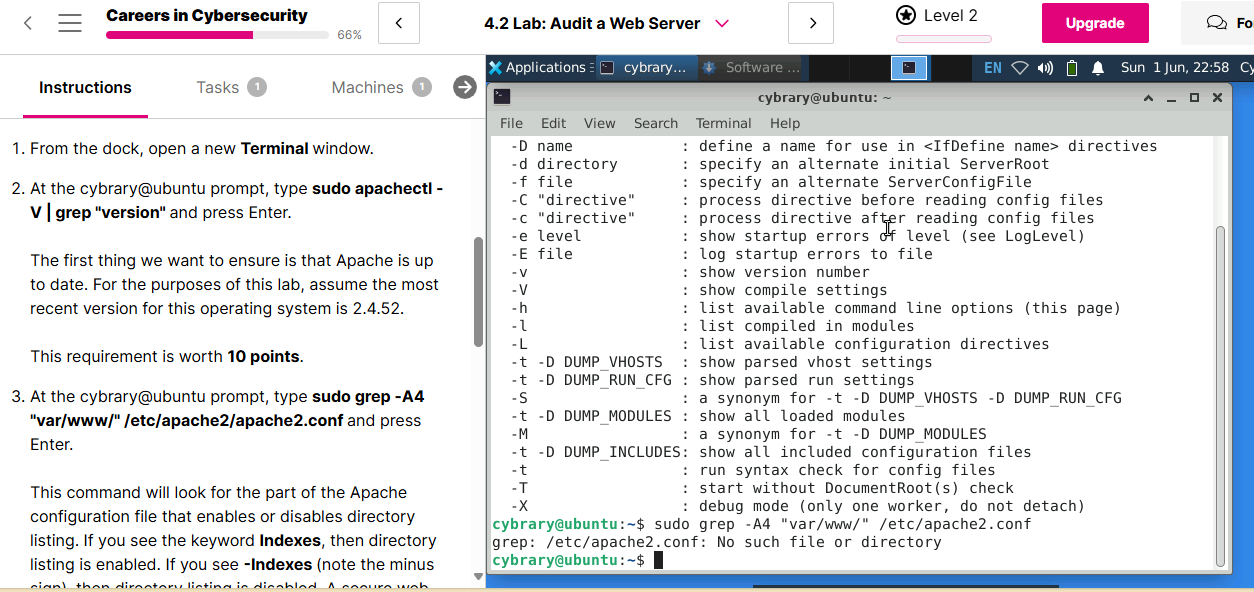Expand the 4.2 Lab title dropdown
This screenshot has width=1254, height=592.
coord(722,23)
